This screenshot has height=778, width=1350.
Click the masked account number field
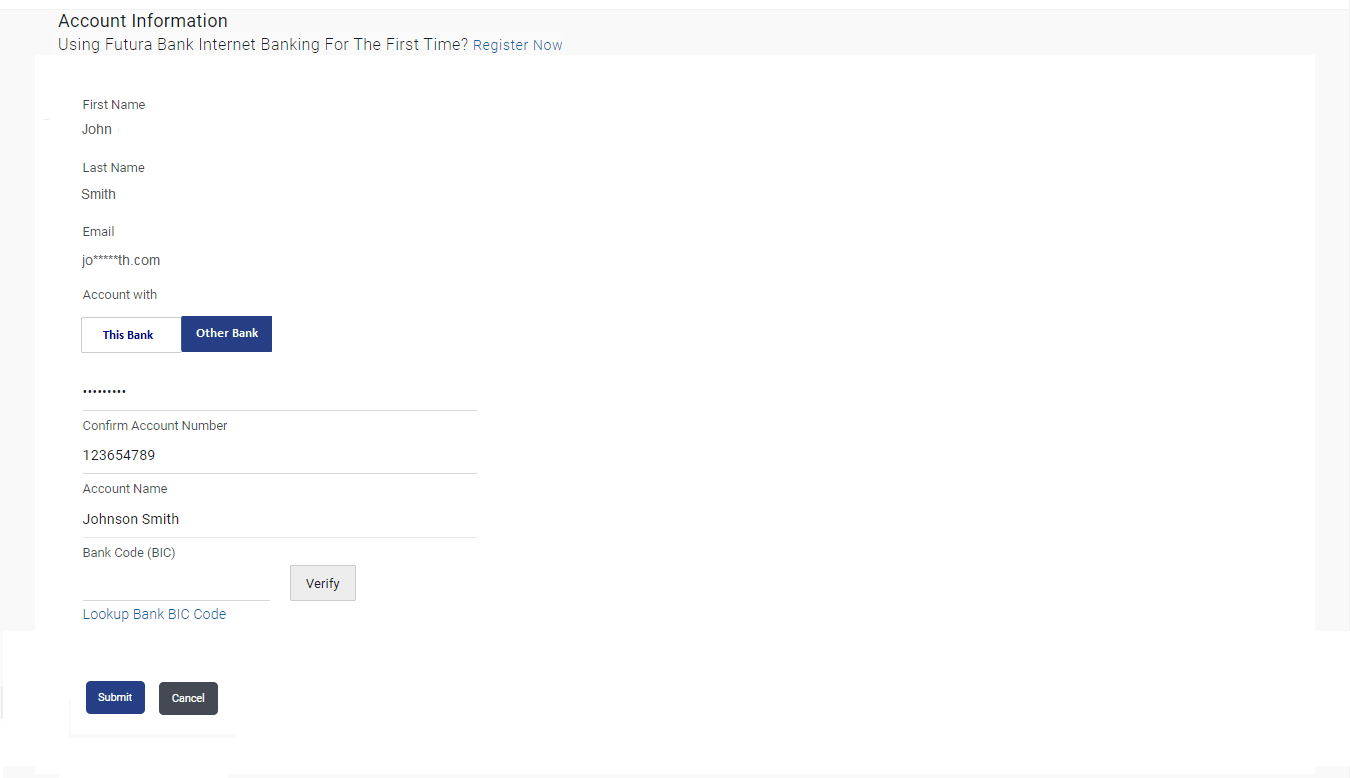(x=279, y=391)
